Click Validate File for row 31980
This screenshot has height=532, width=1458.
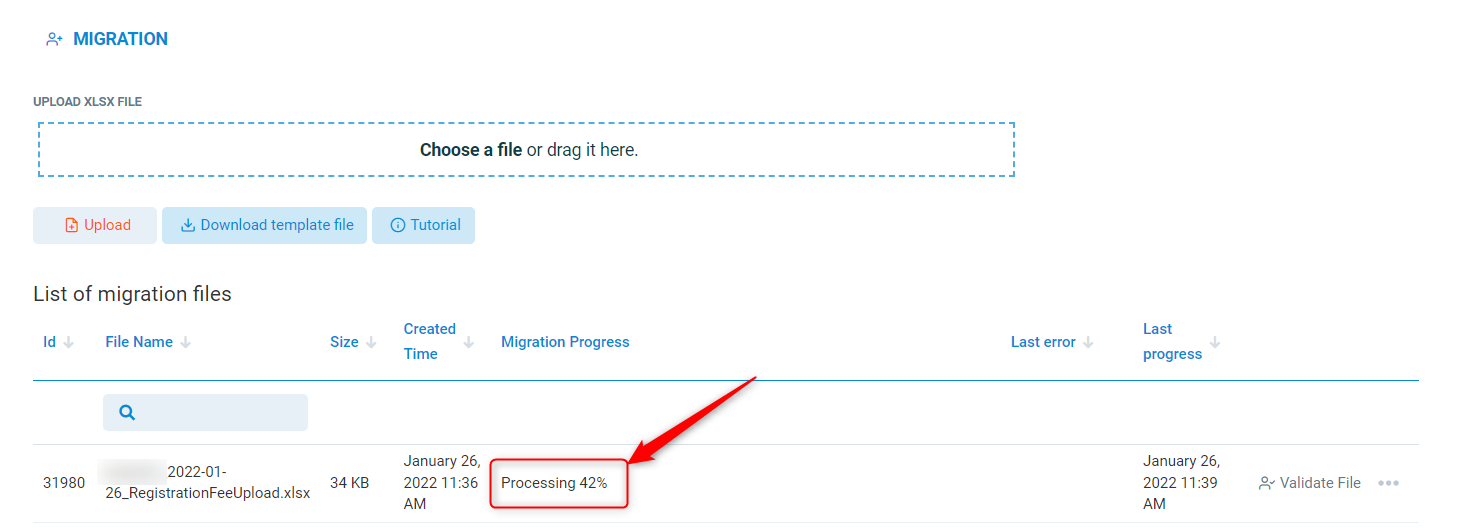[1310, 483]
